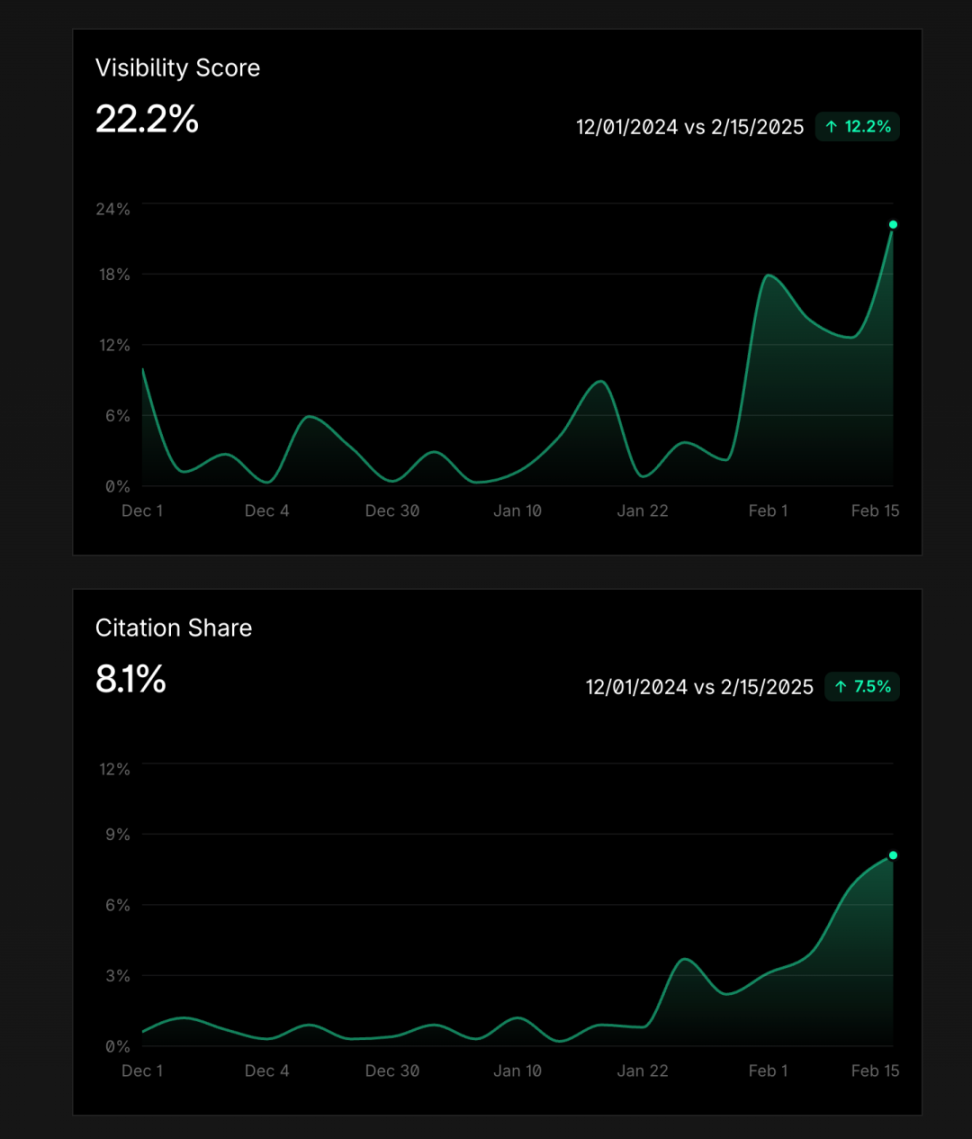This screenshot has width=972, height=1139.
Task: Click Dec 4 label on Citation Share axis
Action: pyautogui.click(x=267, y=1071)
